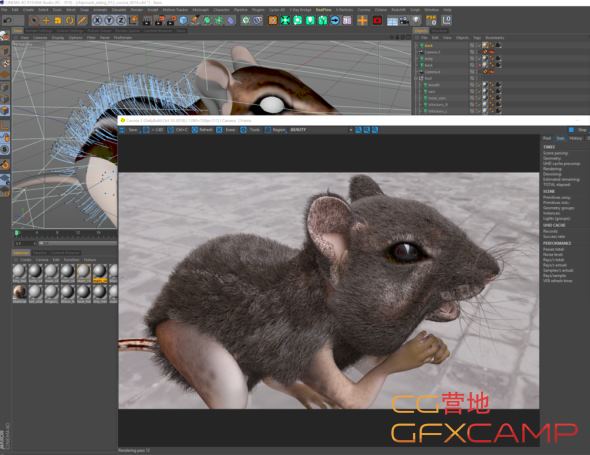Click the red record icon in top toolbar
The width and height of the screenshot is (590, 455).
[x=377, y=20]
